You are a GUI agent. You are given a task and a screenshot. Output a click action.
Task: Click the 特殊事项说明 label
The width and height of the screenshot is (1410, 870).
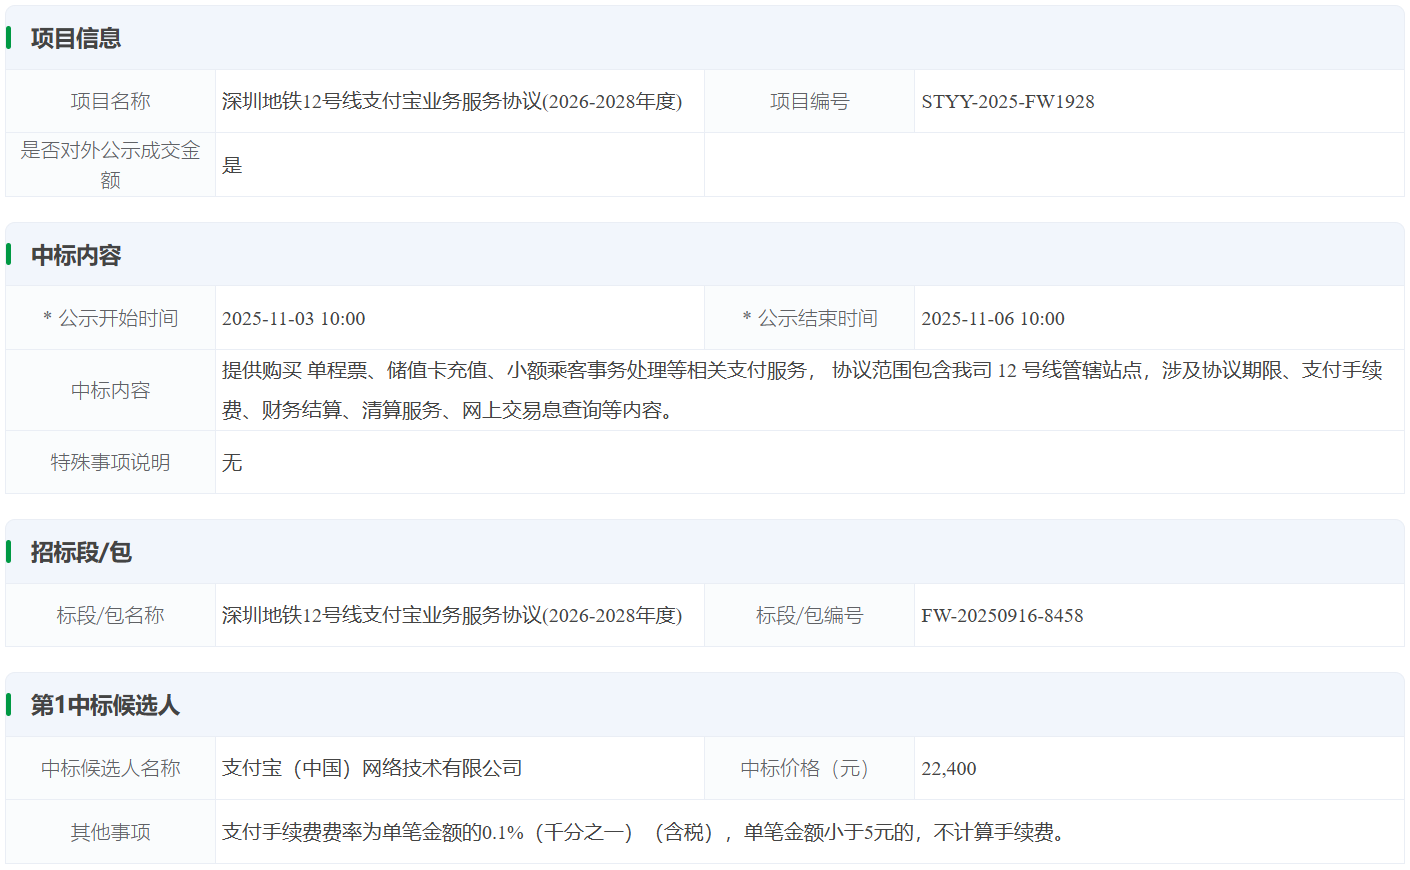coord(110,462)
